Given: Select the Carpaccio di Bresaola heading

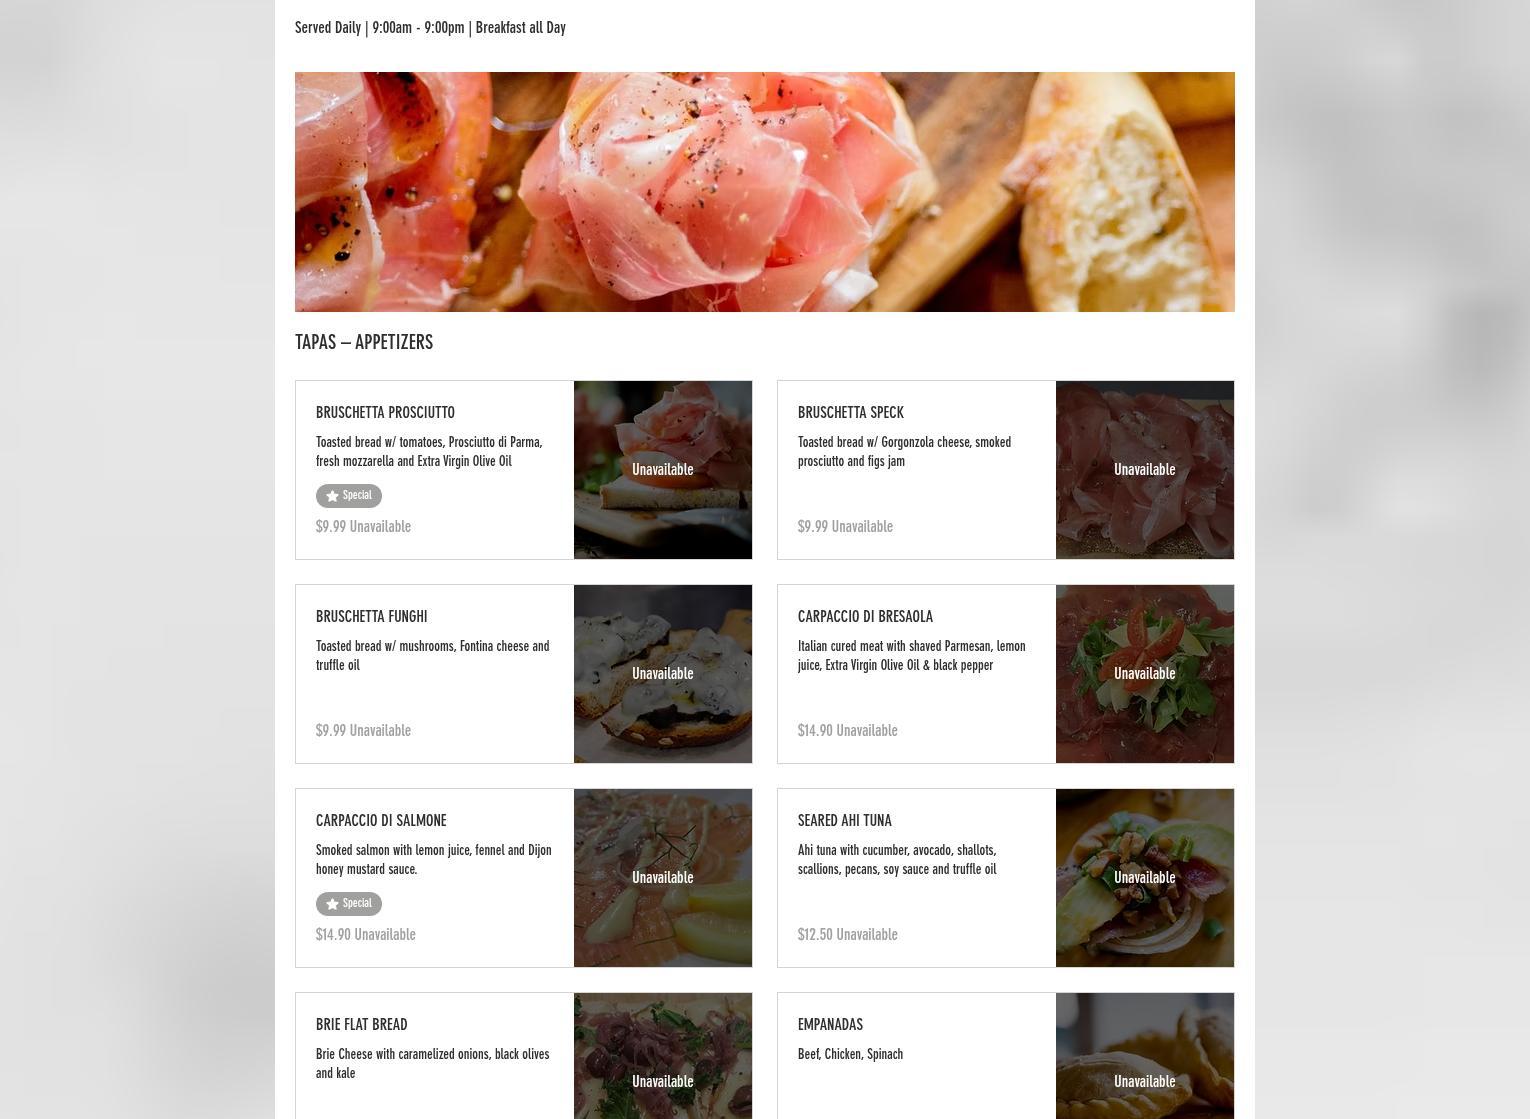Looking at the screenshot, I should [865, 617].
